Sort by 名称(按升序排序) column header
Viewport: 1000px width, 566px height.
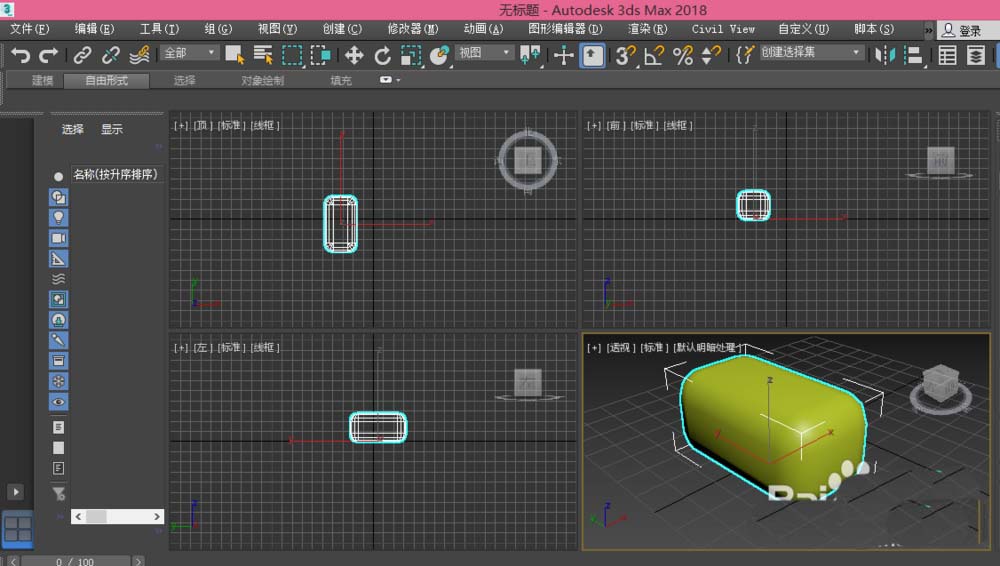pyautogui.click(x=115, y=175)
